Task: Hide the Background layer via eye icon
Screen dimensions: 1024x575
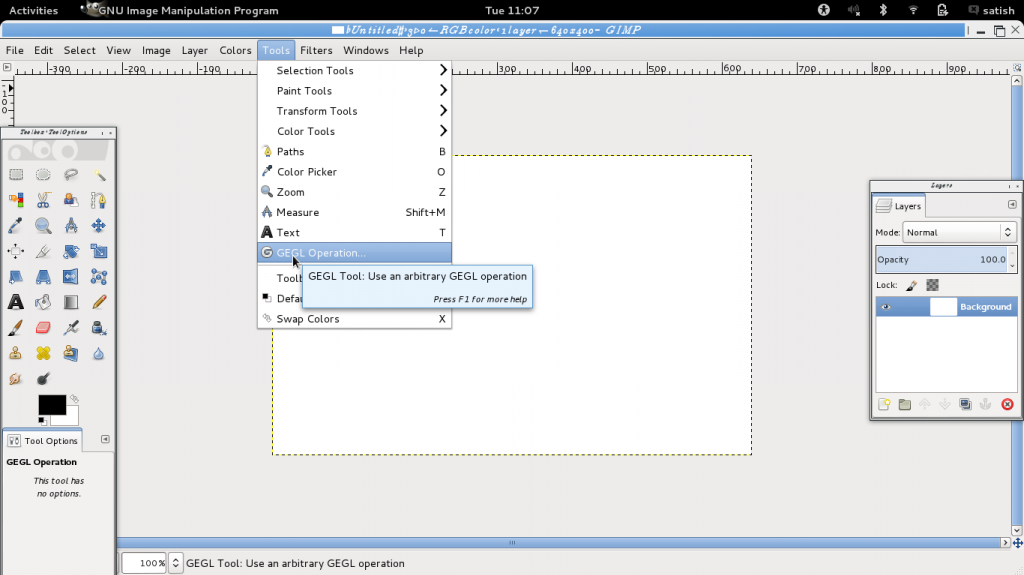Action: [886, 307]
